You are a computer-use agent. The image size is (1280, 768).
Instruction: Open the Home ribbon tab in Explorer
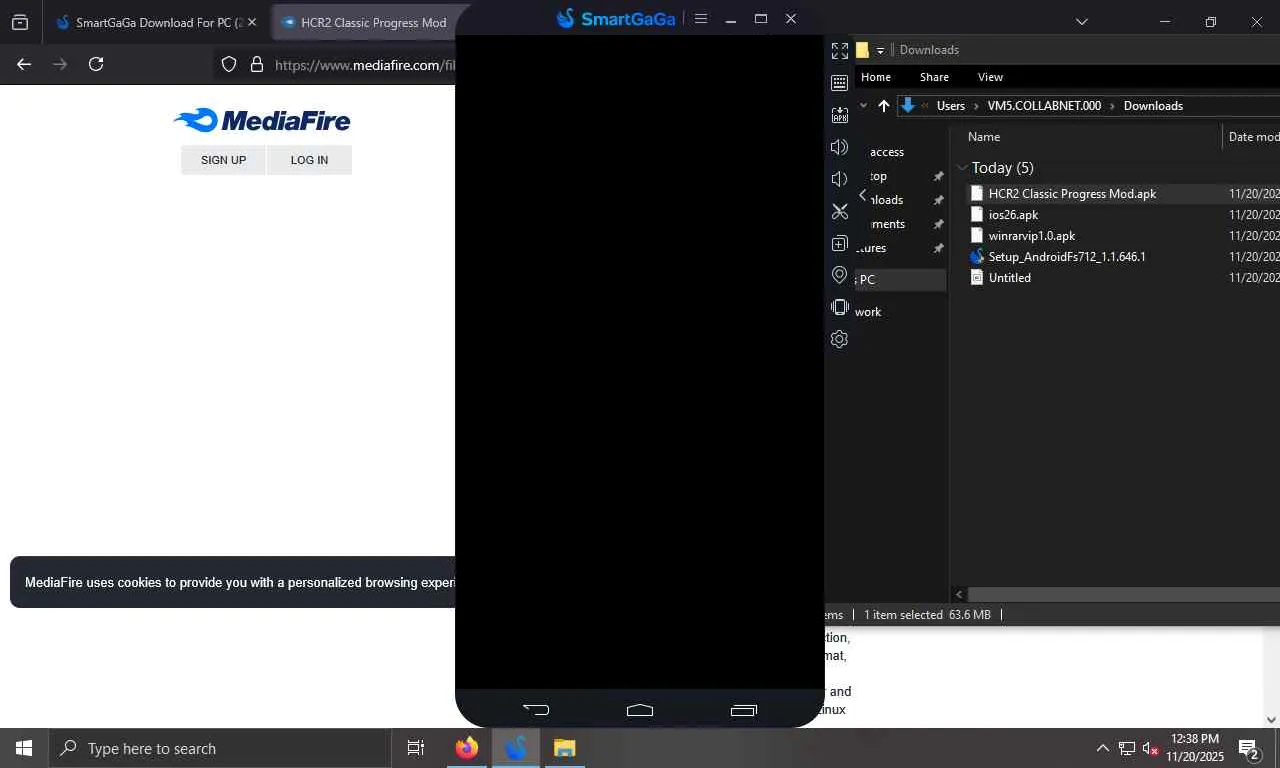876,77
